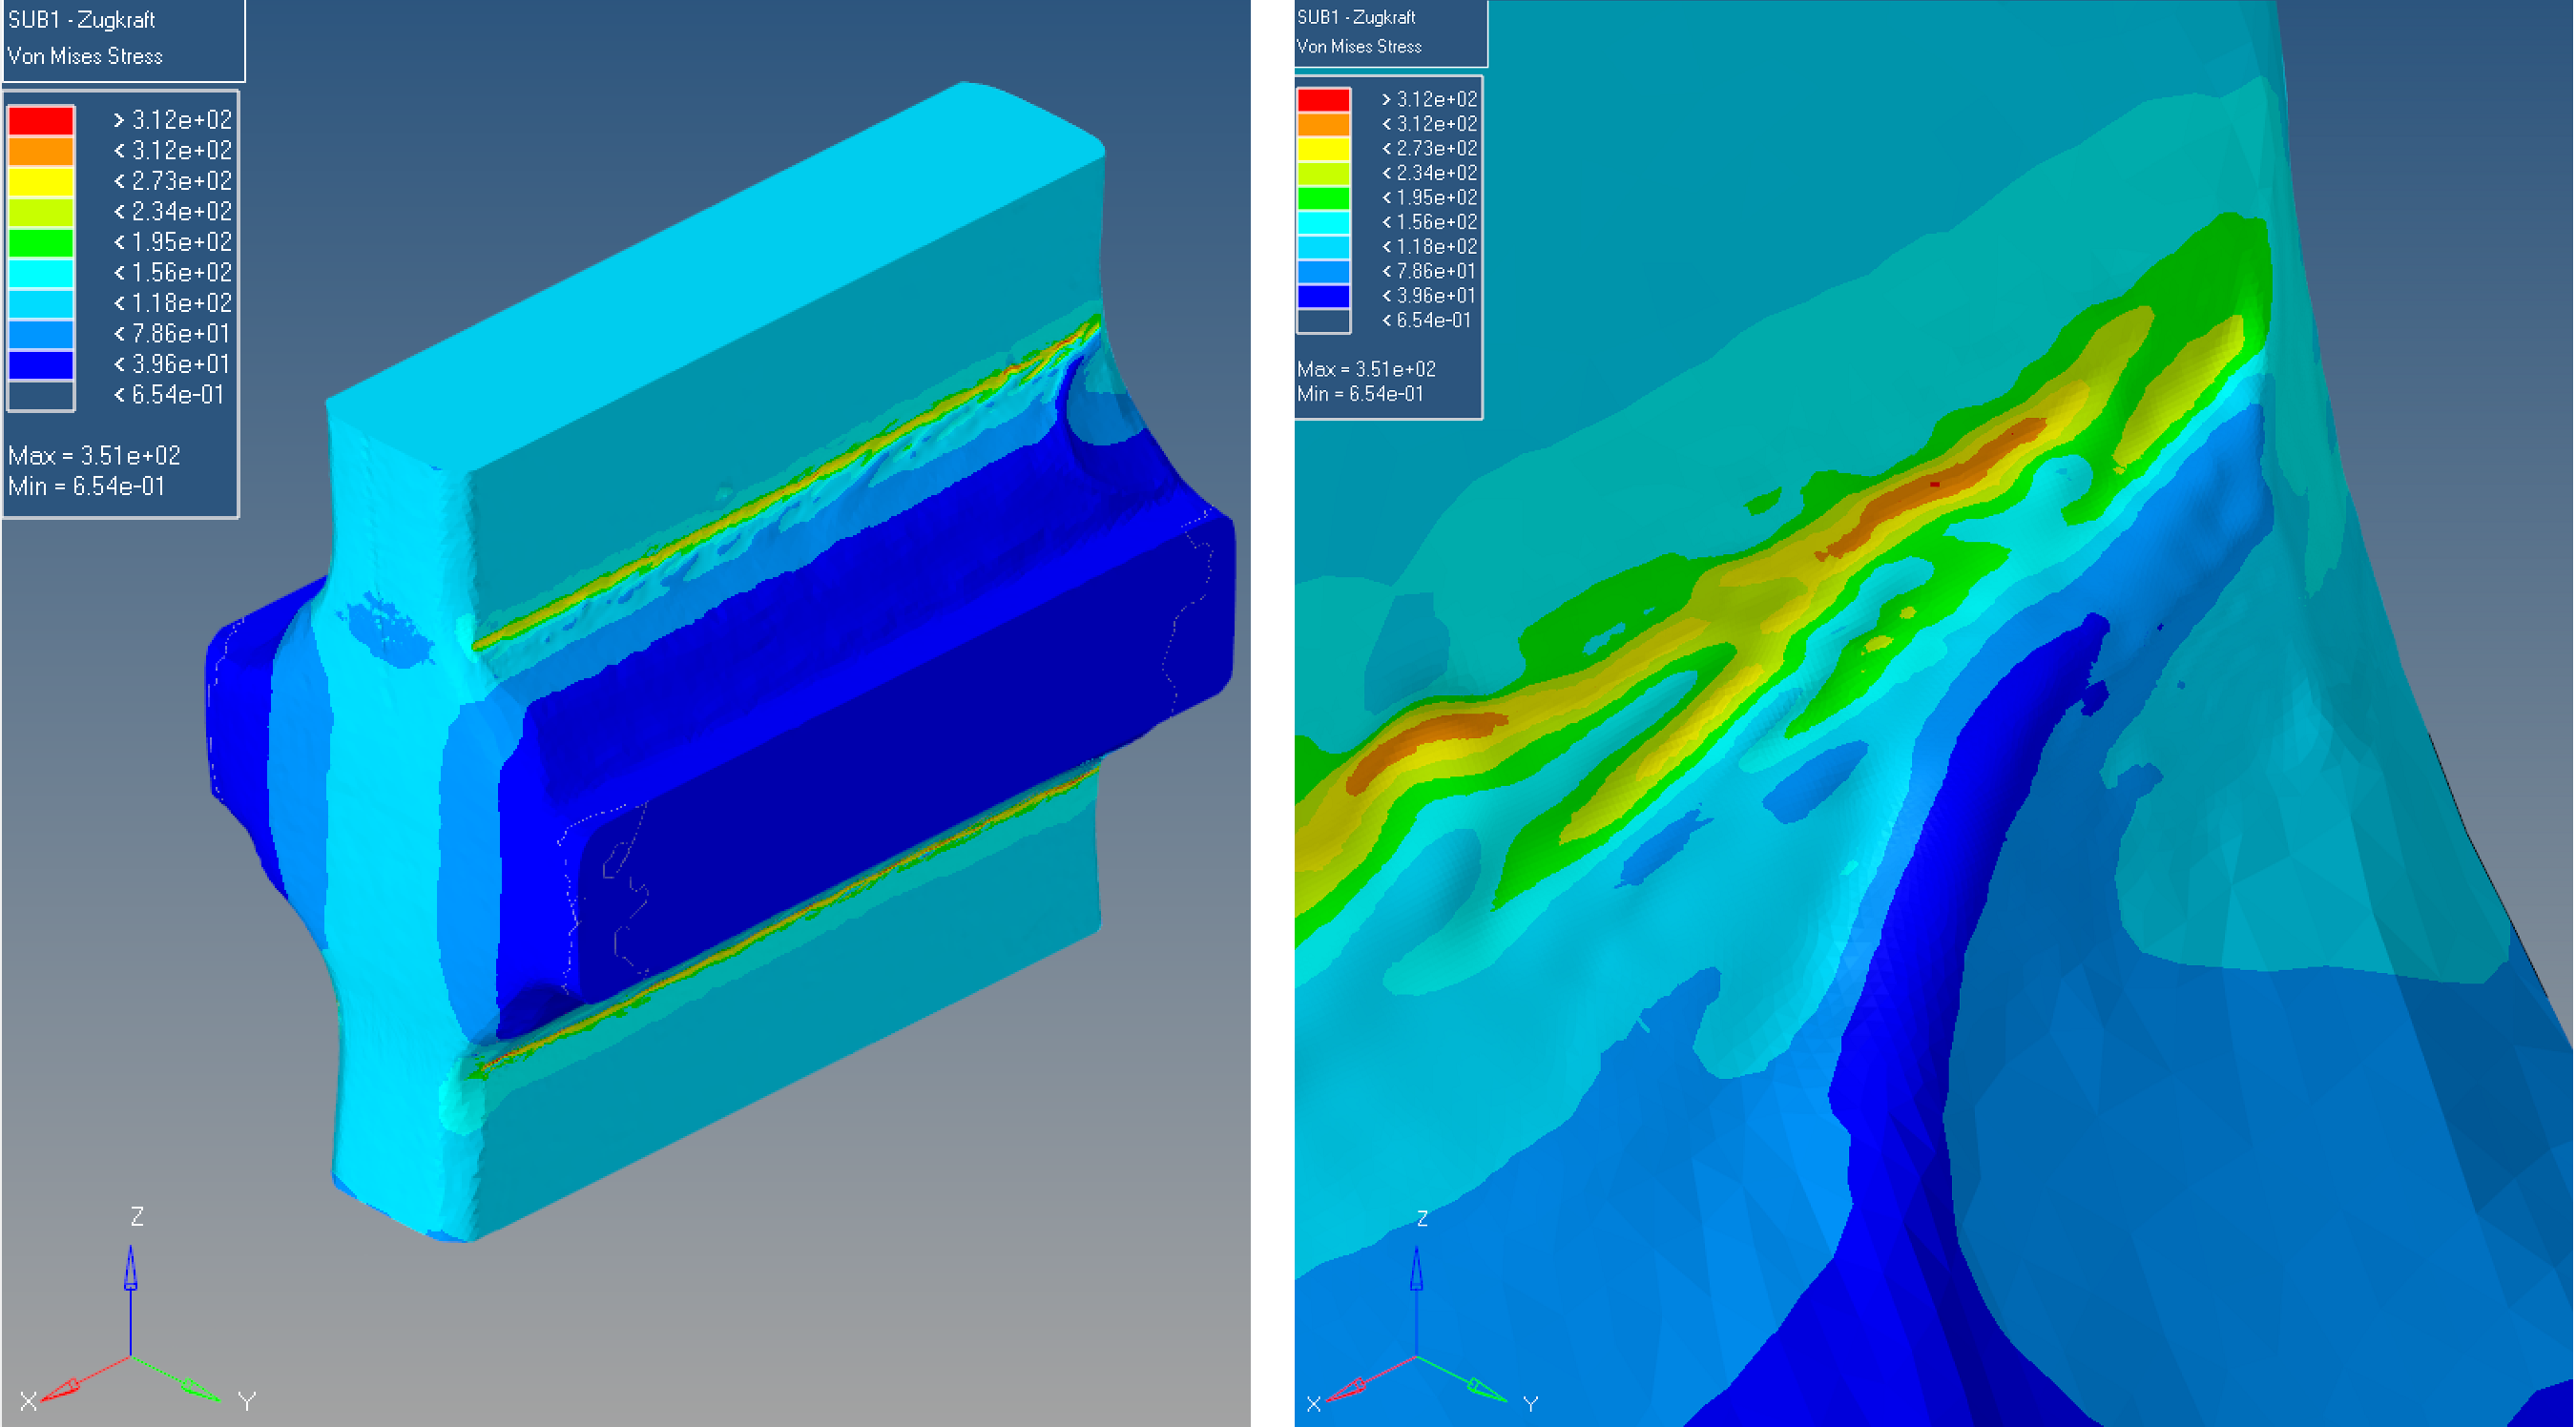The height and width of the screenshot is (1427, 2576).
Task: Select the yellow stress band 2.73e+02
Action: 40,181
